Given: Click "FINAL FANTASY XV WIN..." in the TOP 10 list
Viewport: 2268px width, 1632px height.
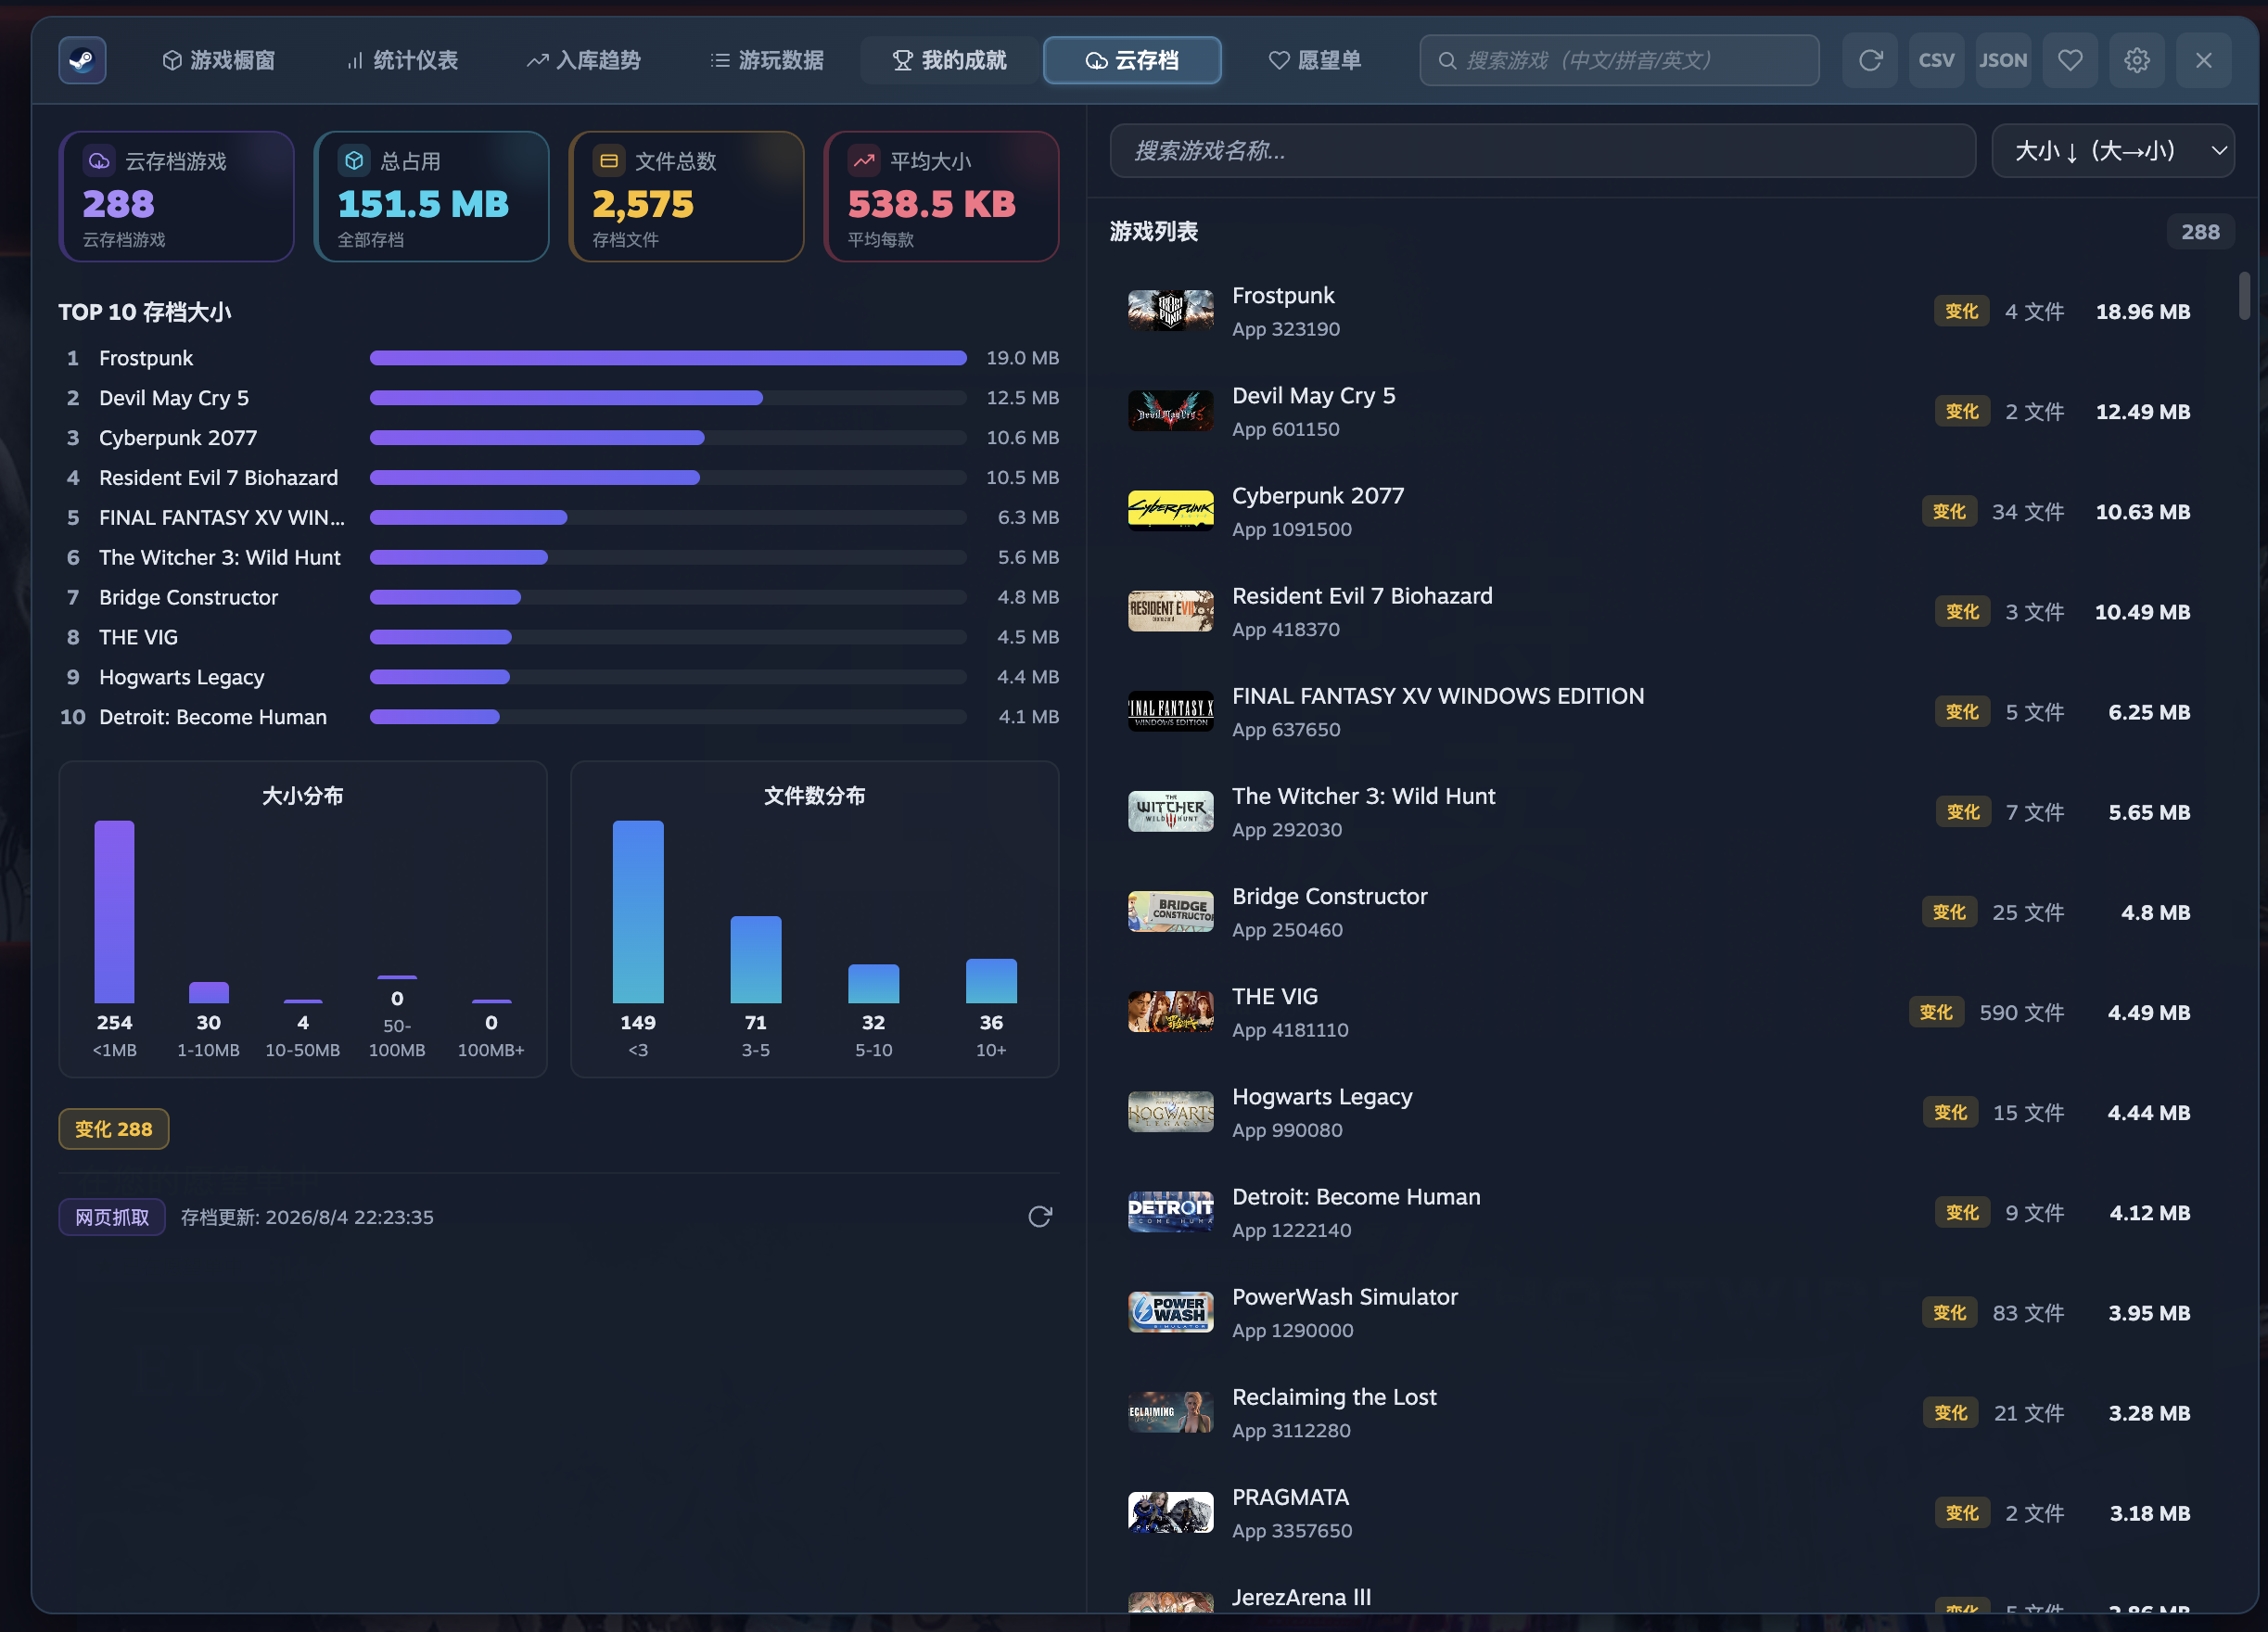Looking at the screenshot, I should tap(222, 517).
